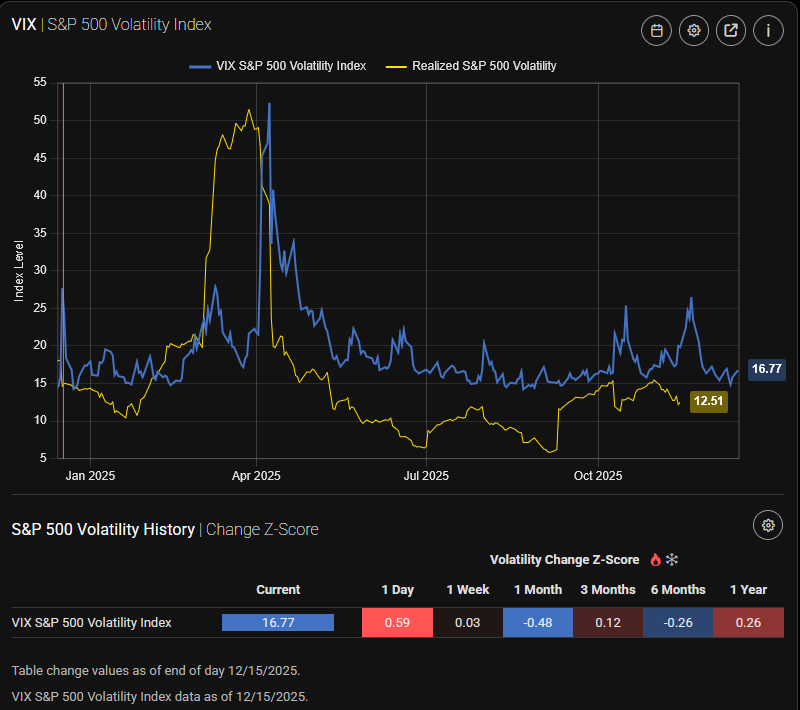Click the yellow 12.51 value label
800x710 pixels.
pyautogui.click(x=708, y=401)
